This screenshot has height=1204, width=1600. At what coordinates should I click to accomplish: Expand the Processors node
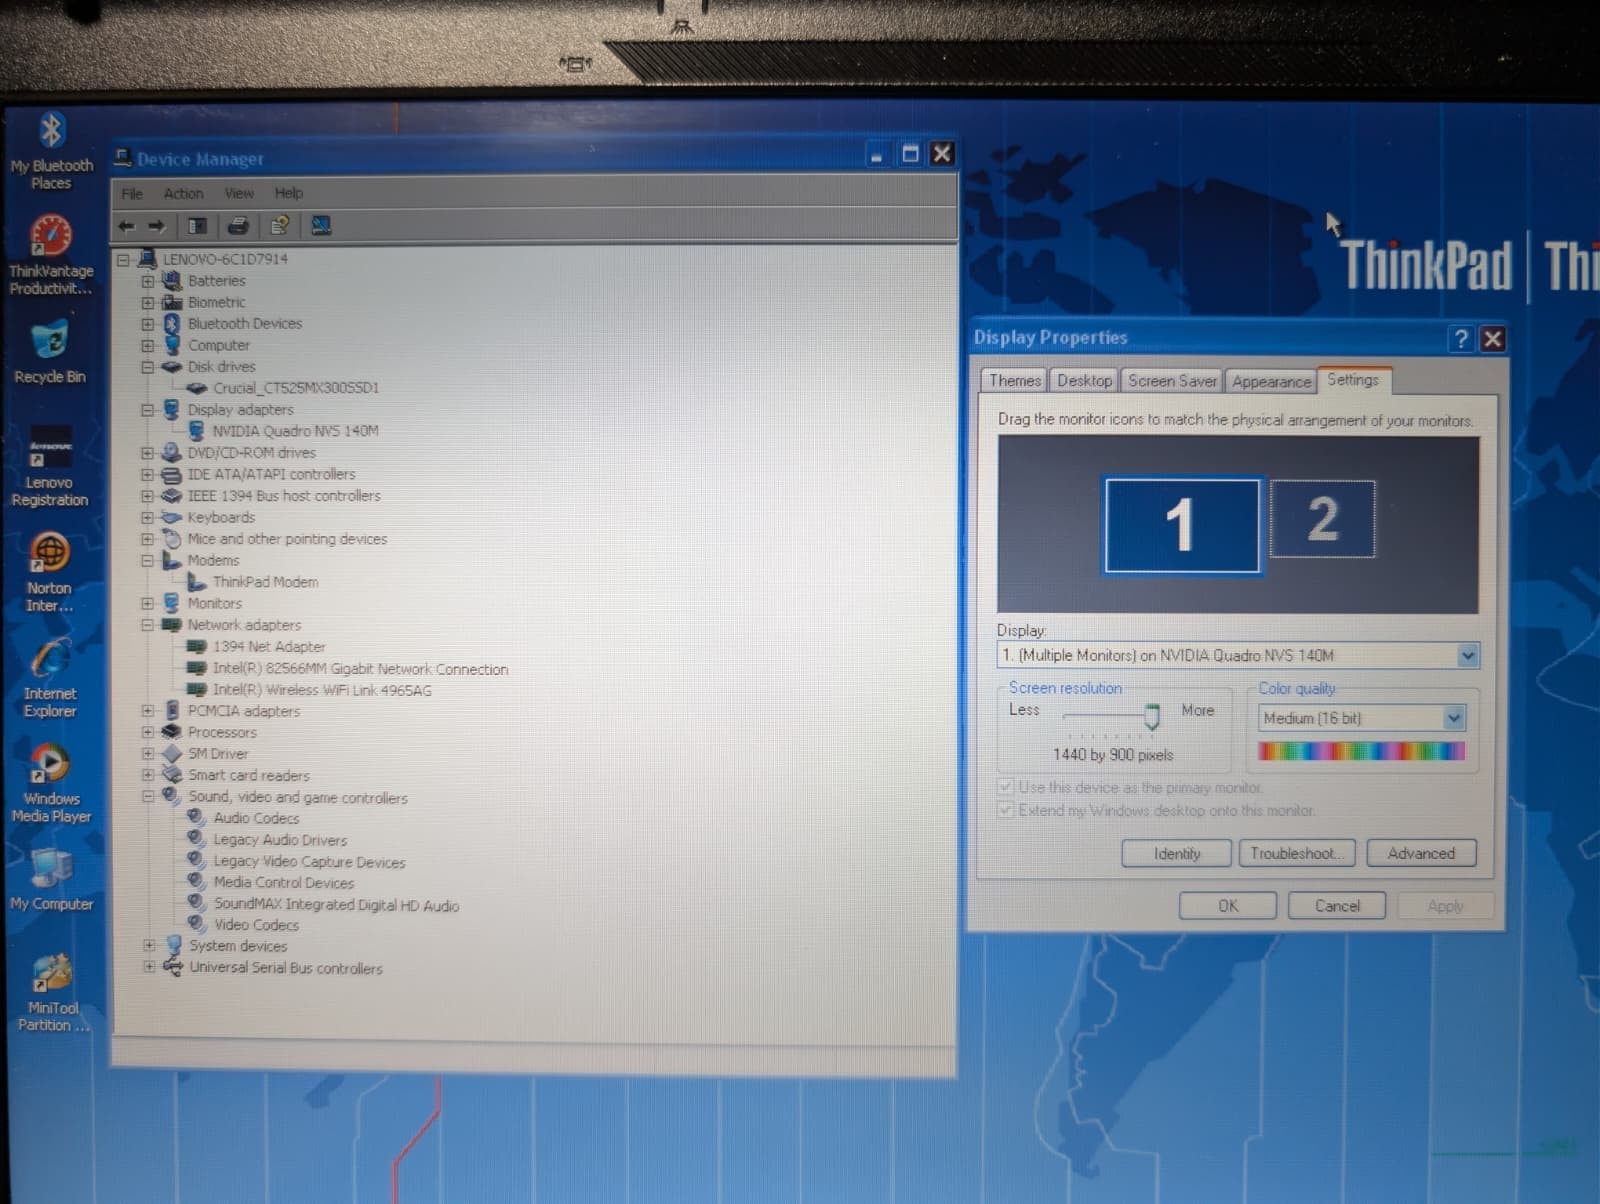pyautogui.click(x=148, y=733)
